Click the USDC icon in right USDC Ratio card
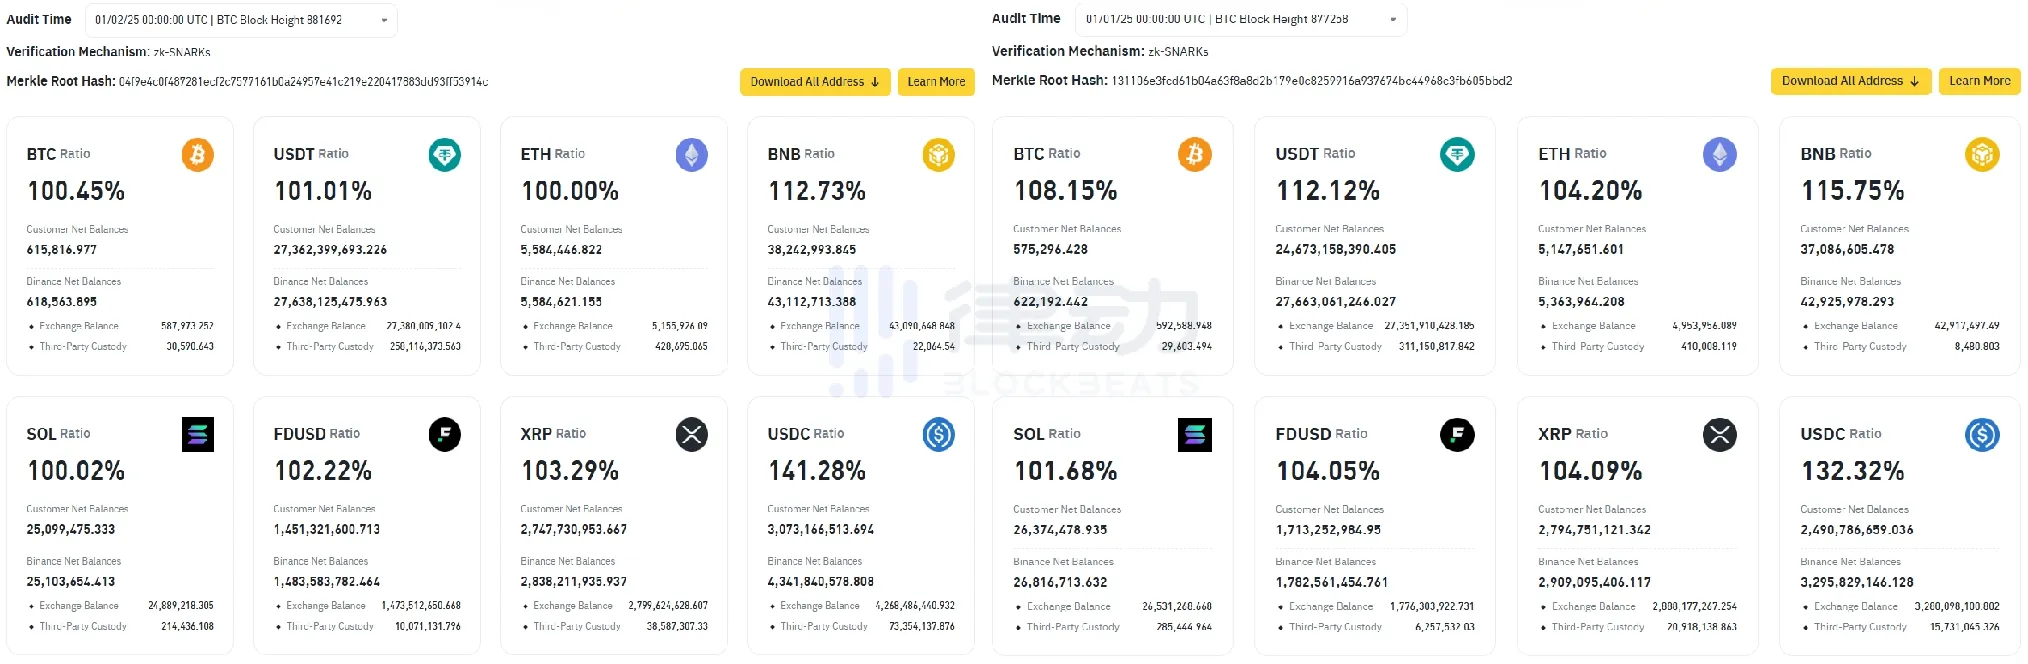The image size is (2028, 664). point(1982,435)
